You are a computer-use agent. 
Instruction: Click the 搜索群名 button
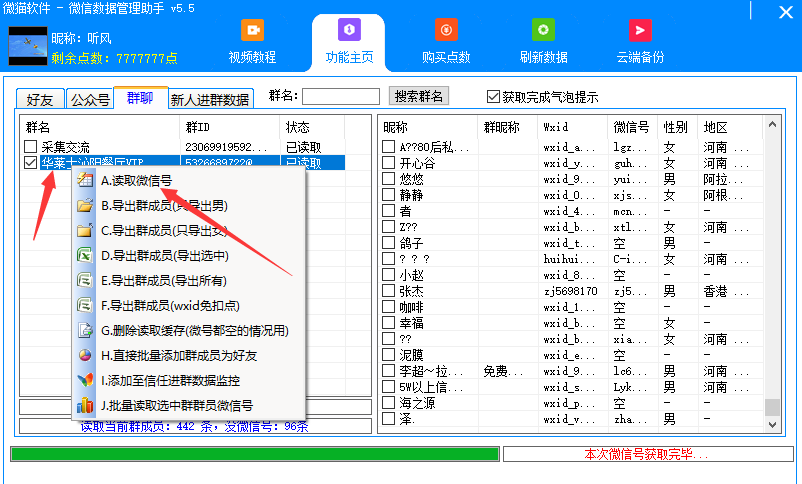pos(418,96)
